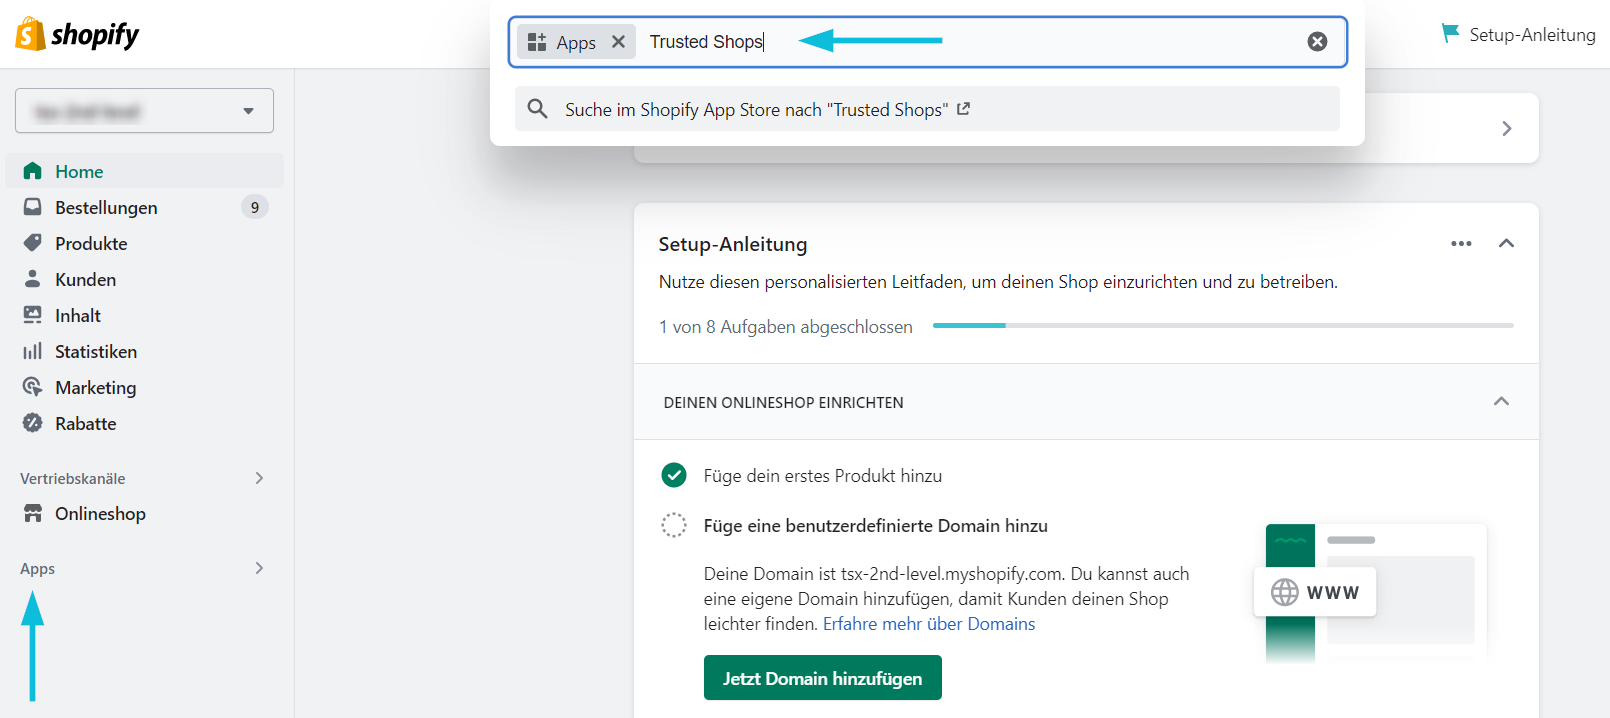Remove the Apps filter tag from search
The width and height of the screenshot is (1610, 718).
[618, 42]
